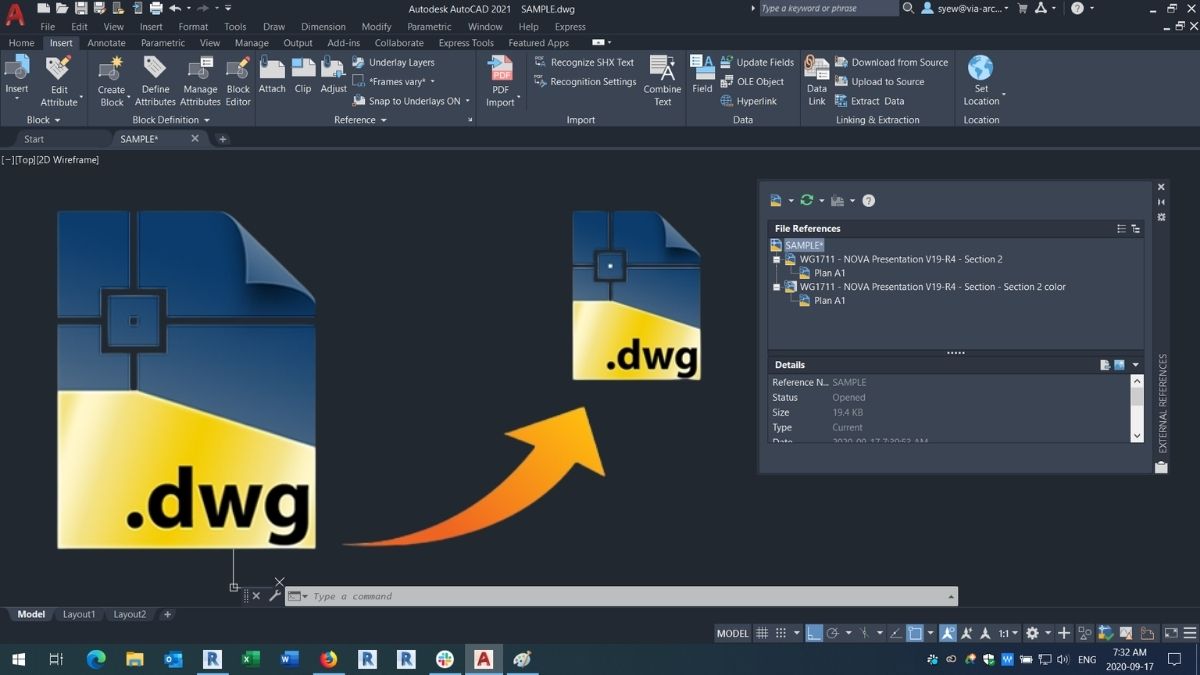Image resolution: width=1200 pixels, height=675 pixels.
Task: Insert a Field
Action: click(702, 75)
